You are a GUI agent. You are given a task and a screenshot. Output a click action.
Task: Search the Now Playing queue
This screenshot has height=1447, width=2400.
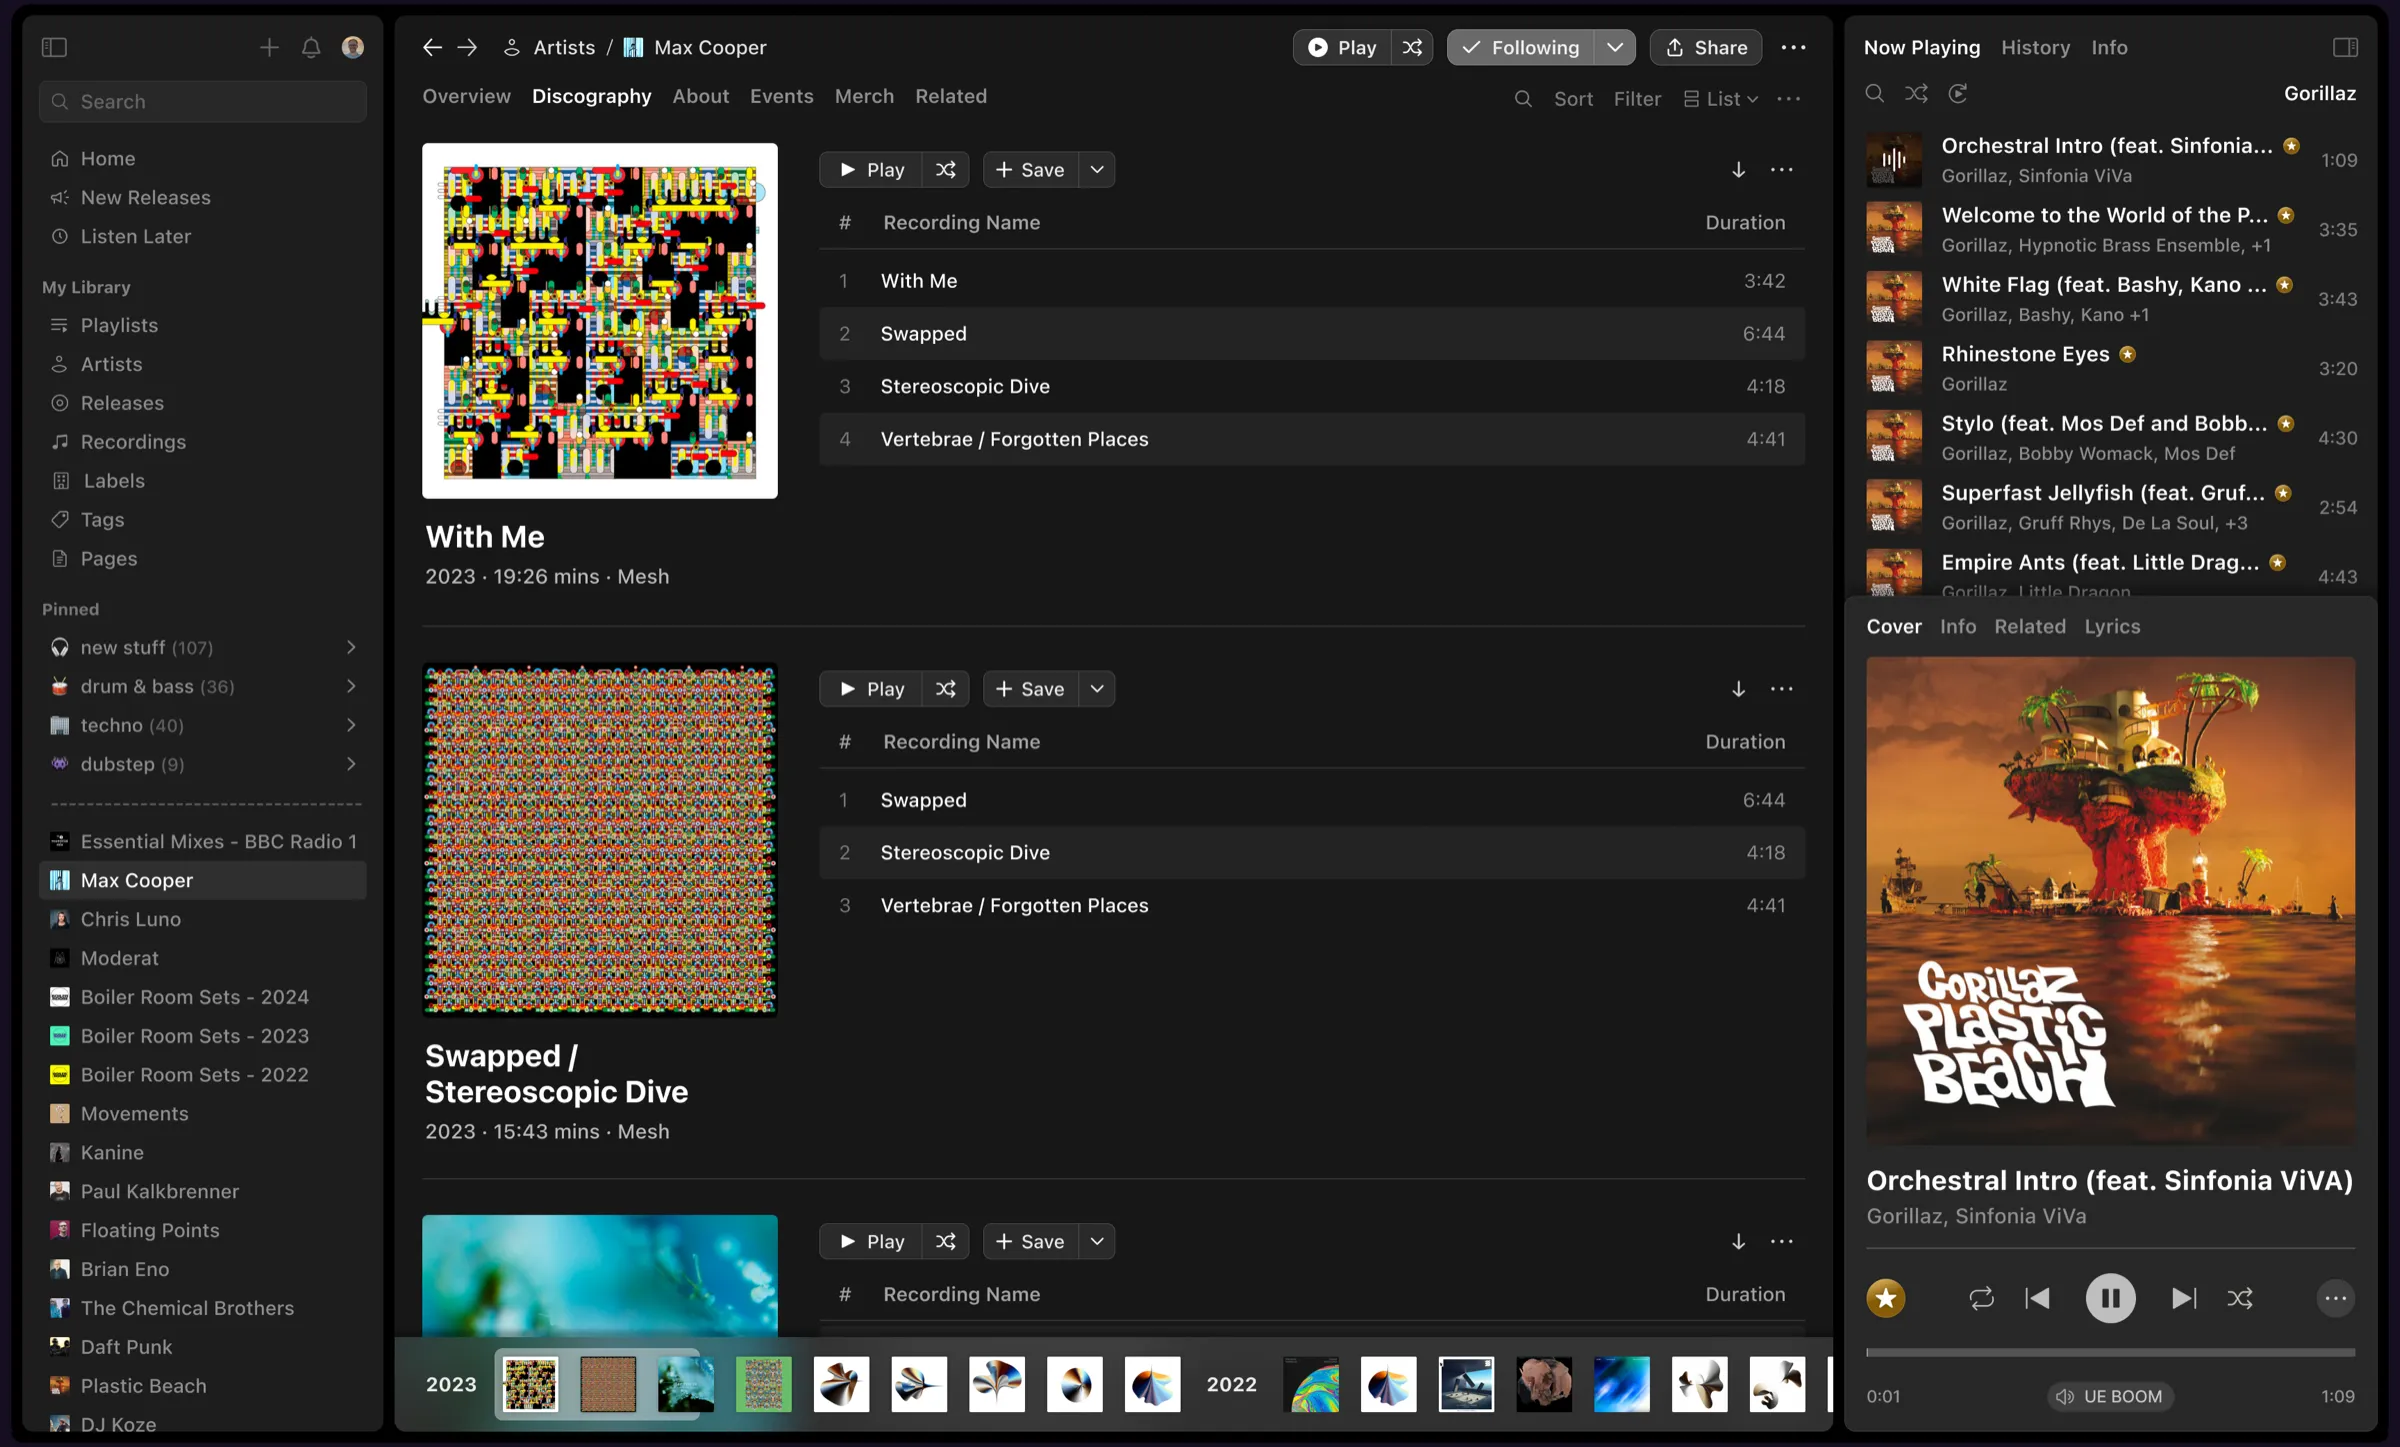click(1875, 93)
